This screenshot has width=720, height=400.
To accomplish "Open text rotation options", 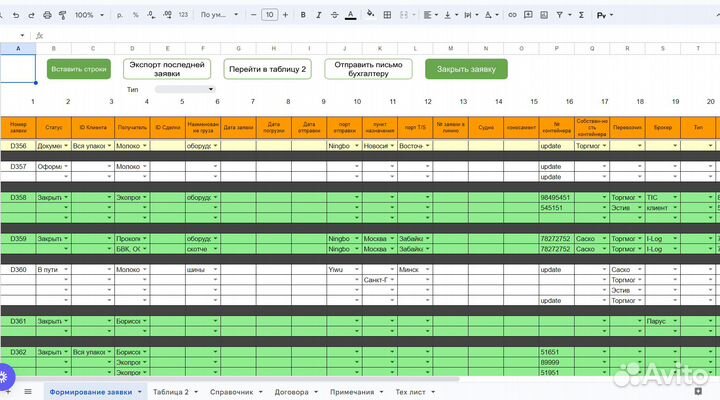I will (x=491, y=15).
